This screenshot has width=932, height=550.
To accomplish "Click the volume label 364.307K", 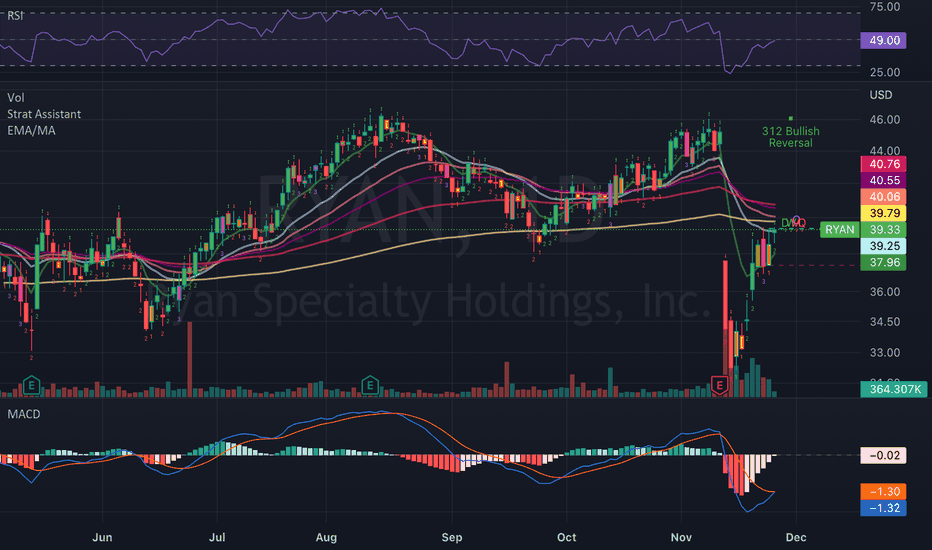I will [893, 389].
